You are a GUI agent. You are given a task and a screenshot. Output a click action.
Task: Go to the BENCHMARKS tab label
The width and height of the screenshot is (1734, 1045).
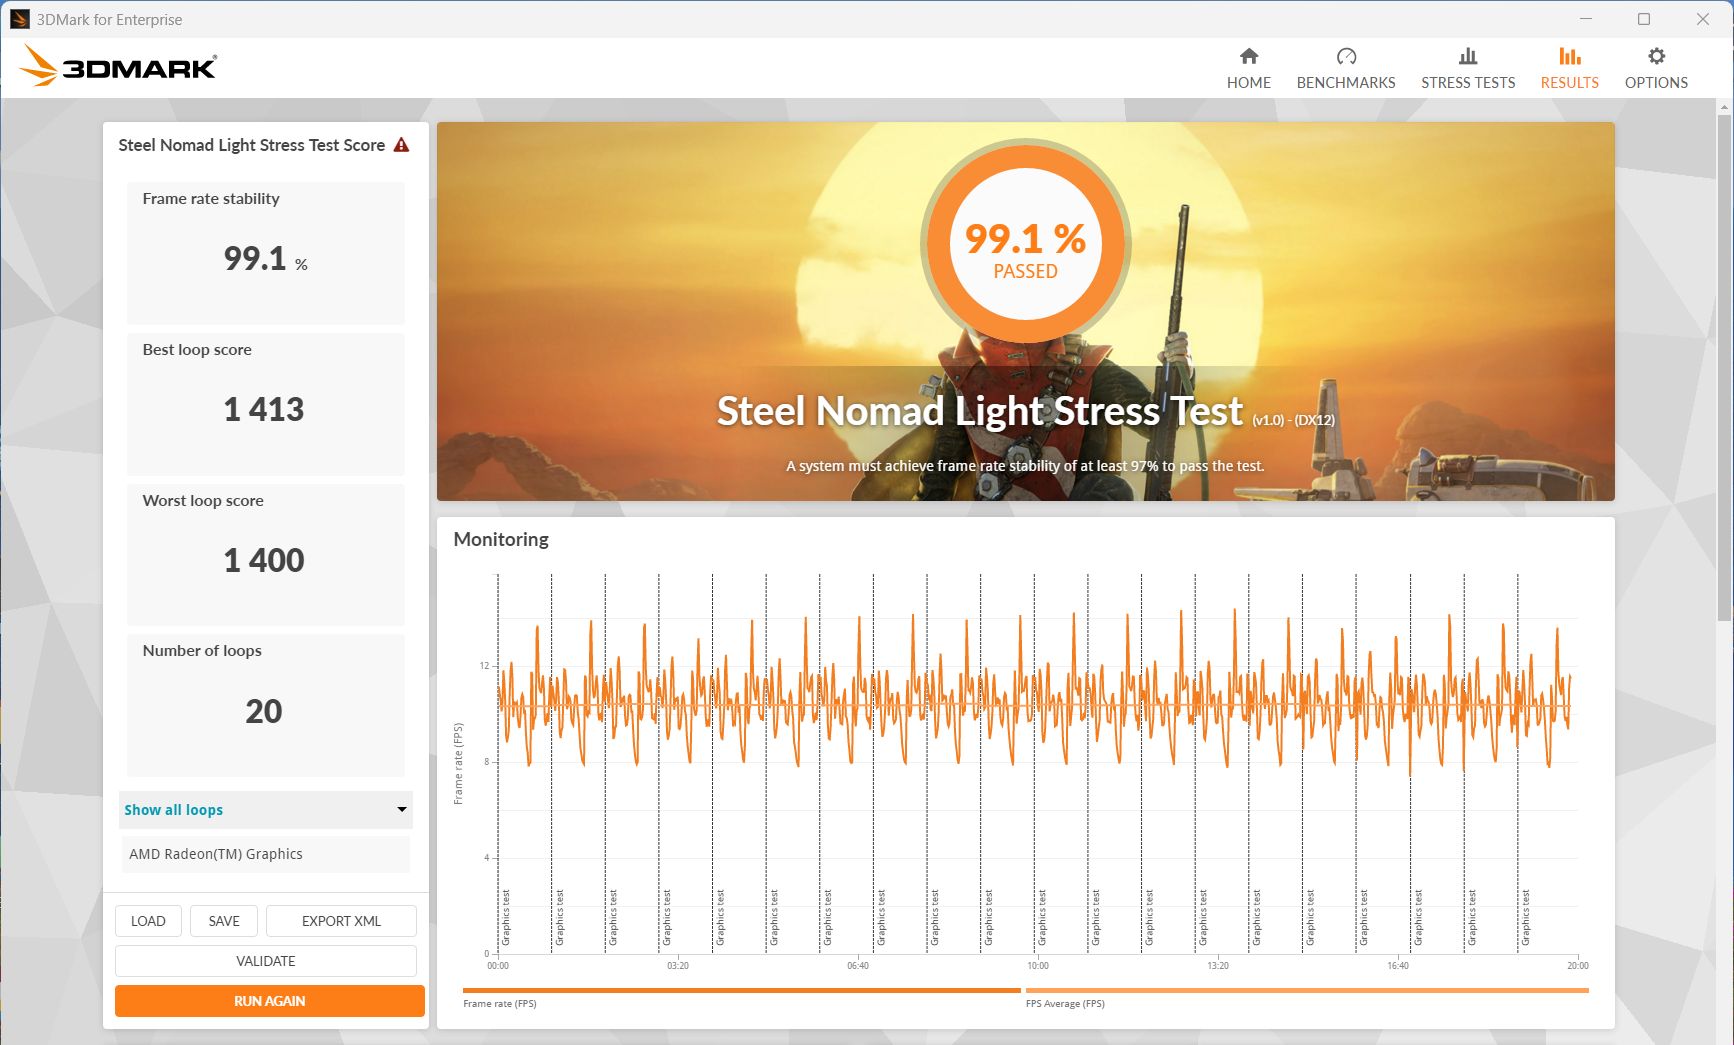(x=1346, y=83)
